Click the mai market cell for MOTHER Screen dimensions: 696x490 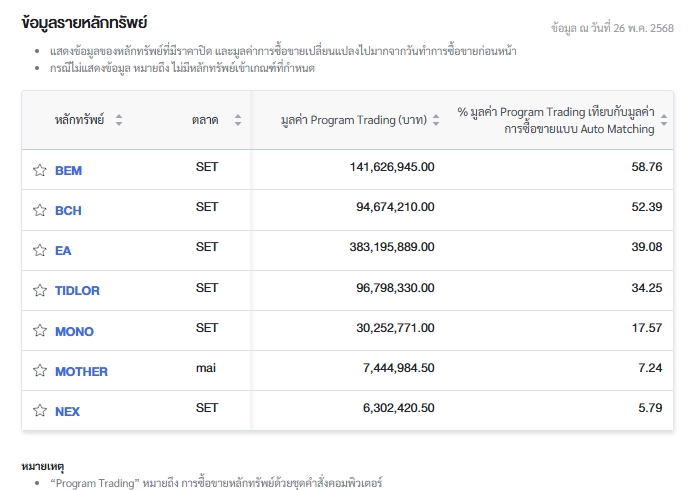(x=206, y=368)
